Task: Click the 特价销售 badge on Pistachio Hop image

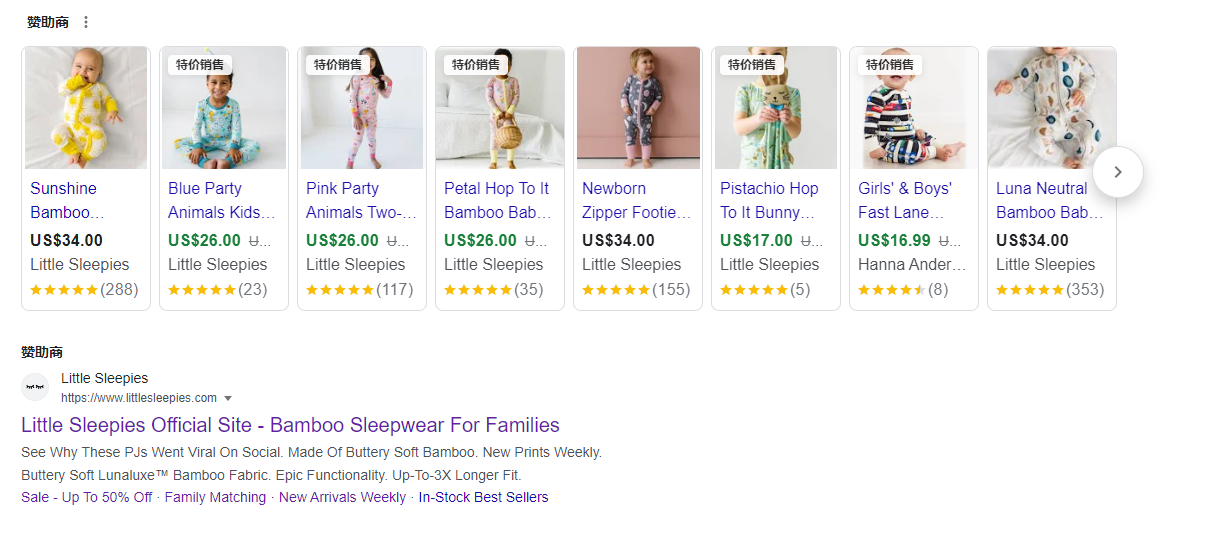Action: [752, 65]
